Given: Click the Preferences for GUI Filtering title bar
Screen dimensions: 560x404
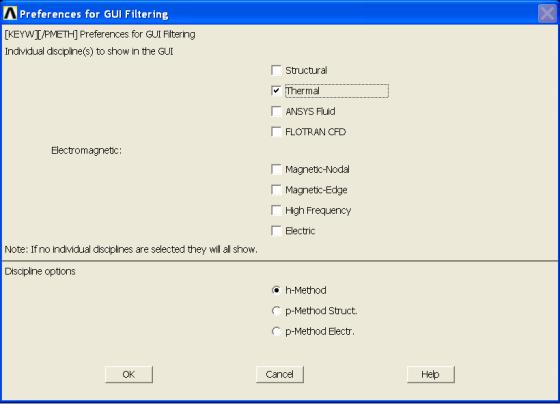Looking at the screenshot, I should point(278,14).
